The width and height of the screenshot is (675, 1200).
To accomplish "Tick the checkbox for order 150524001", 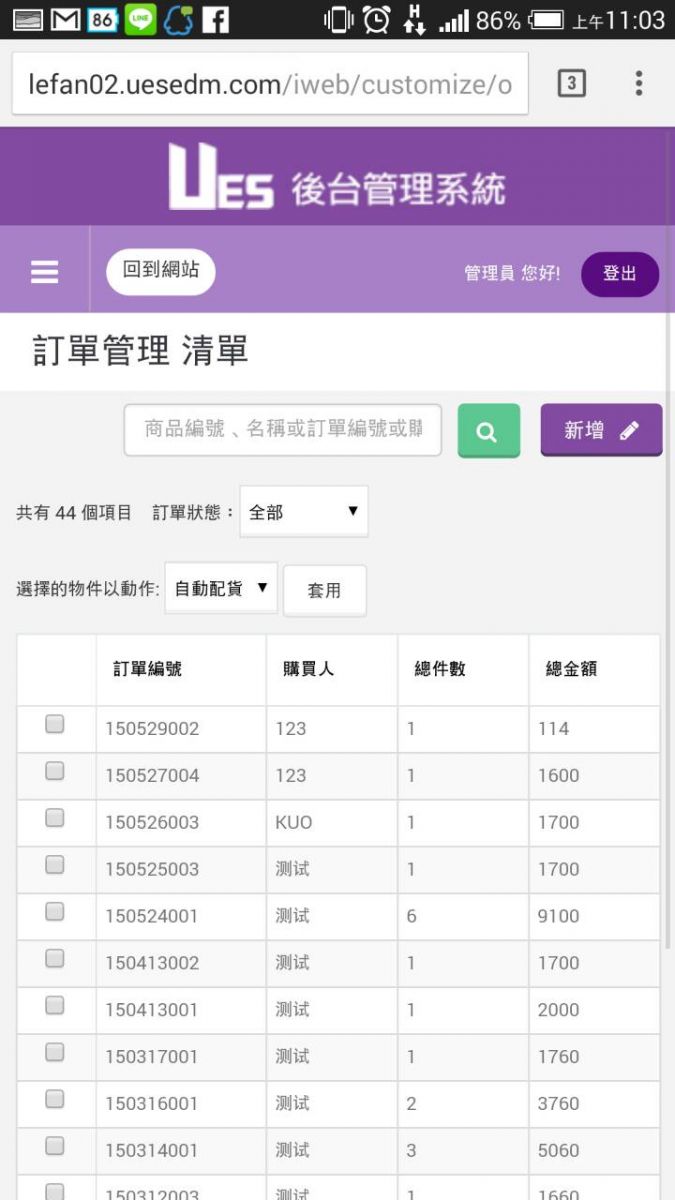I will point(55,912).
